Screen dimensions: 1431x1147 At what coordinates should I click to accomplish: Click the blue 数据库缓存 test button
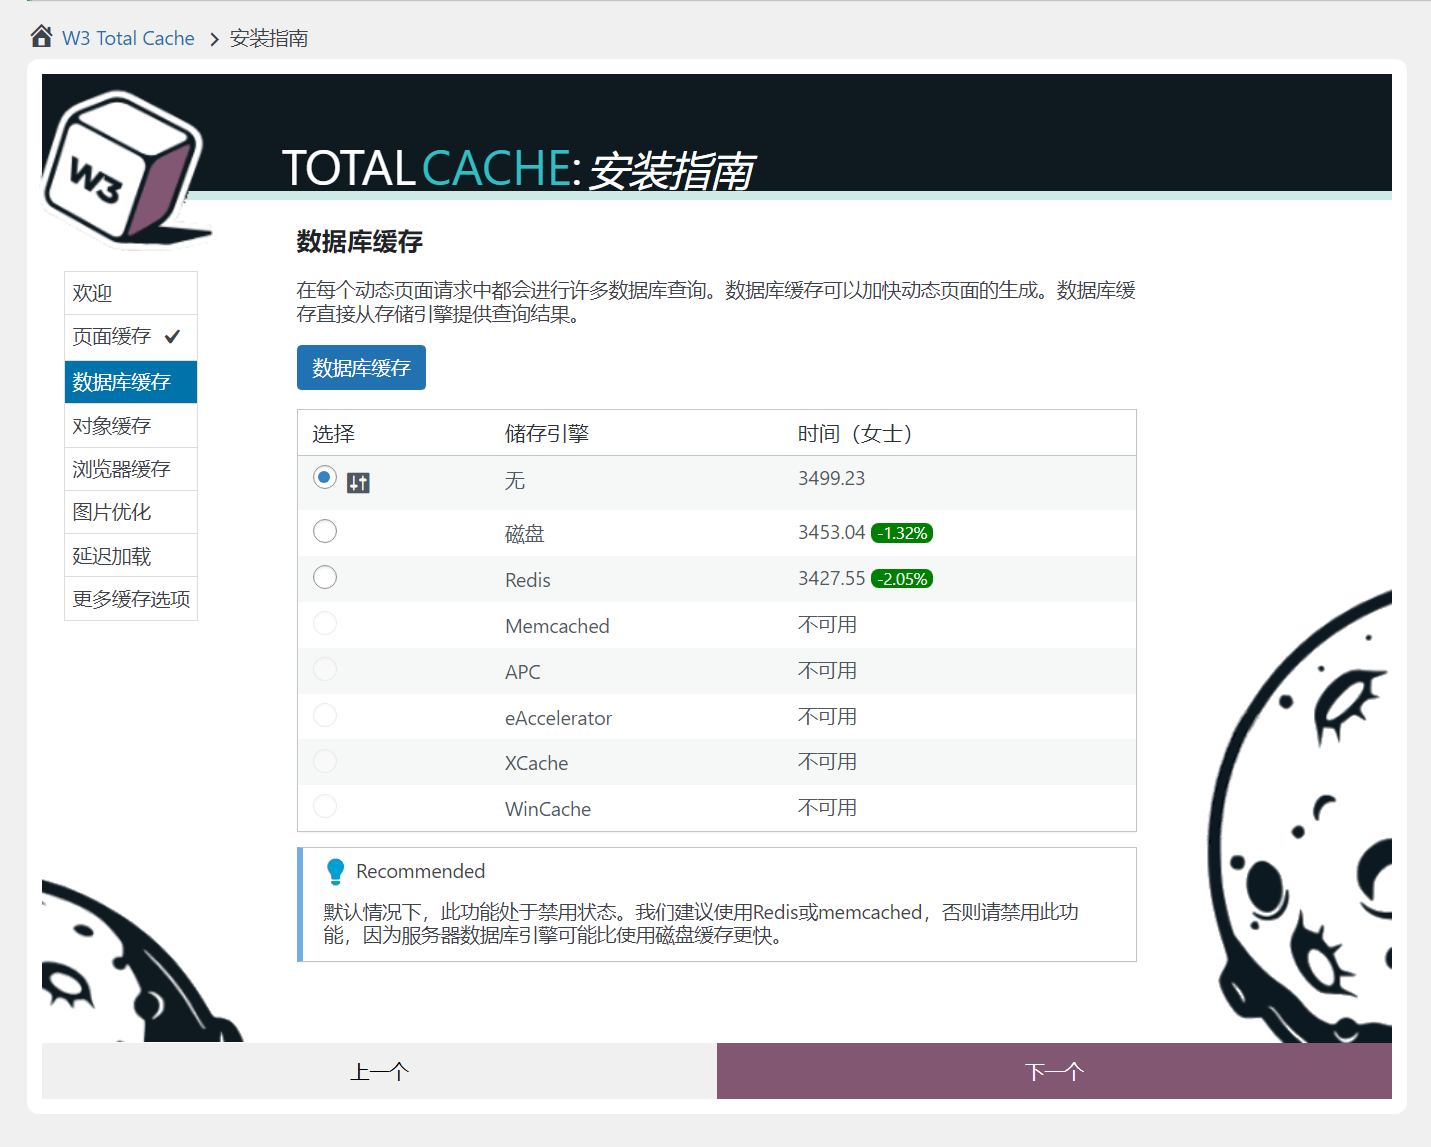pyautogui.click(x=361, y=368)
